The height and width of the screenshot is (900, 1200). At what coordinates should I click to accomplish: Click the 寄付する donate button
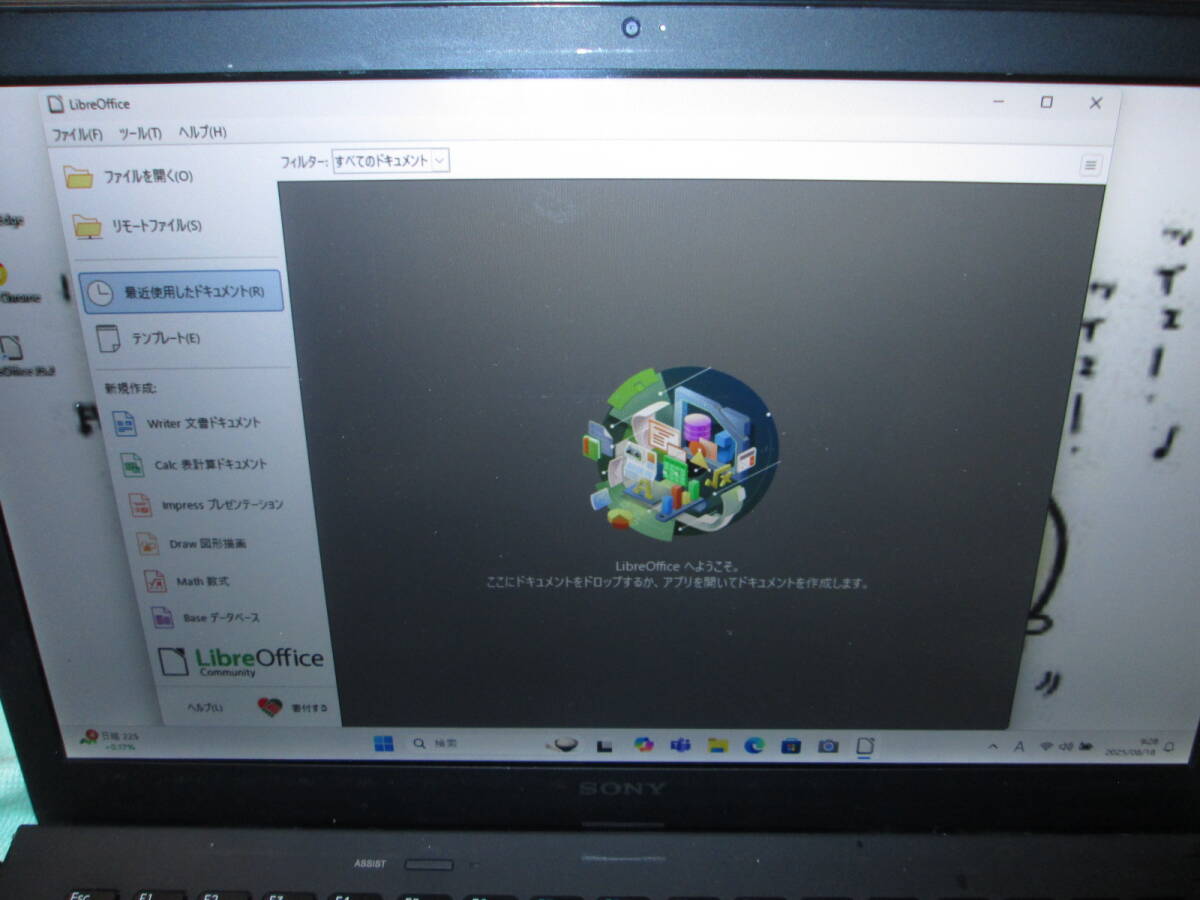click(x=294, y=708)
